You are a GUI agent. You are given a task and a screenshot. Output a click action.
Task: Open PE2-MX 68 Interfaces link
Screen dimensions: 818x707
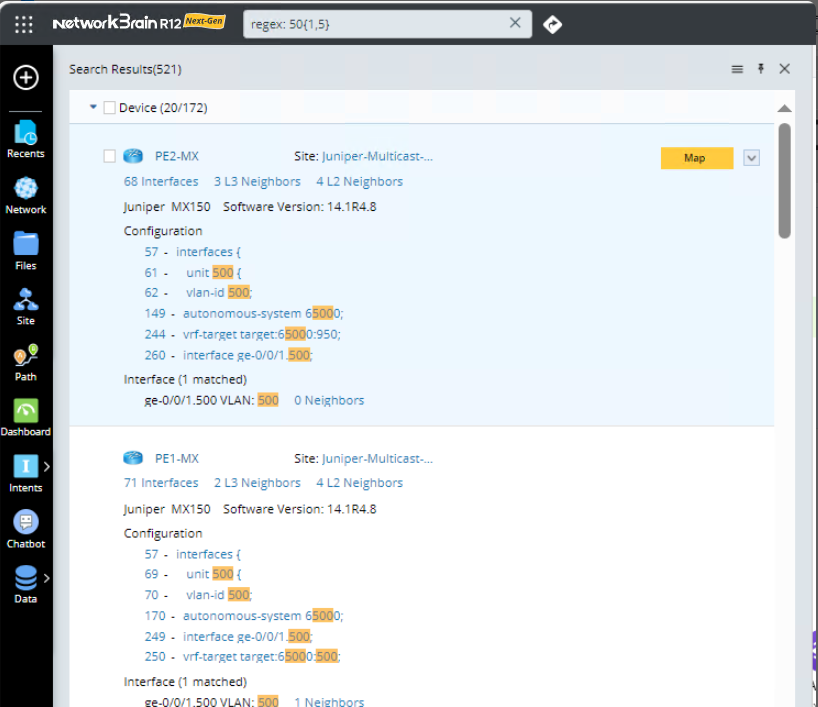(x=161, y=182)
